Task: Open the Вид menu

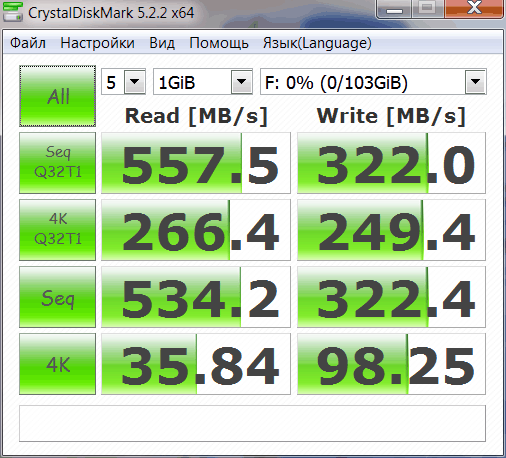Action: tap(162, 43)
